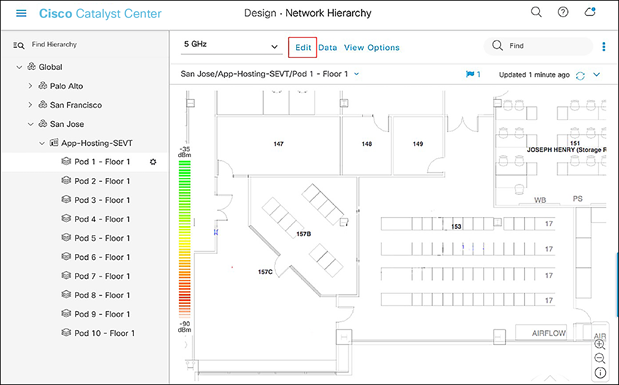The width and height of the screenshot is (619, 385).
Task: Click the yellow middle of the dBm legend
Action: (185, 239)
